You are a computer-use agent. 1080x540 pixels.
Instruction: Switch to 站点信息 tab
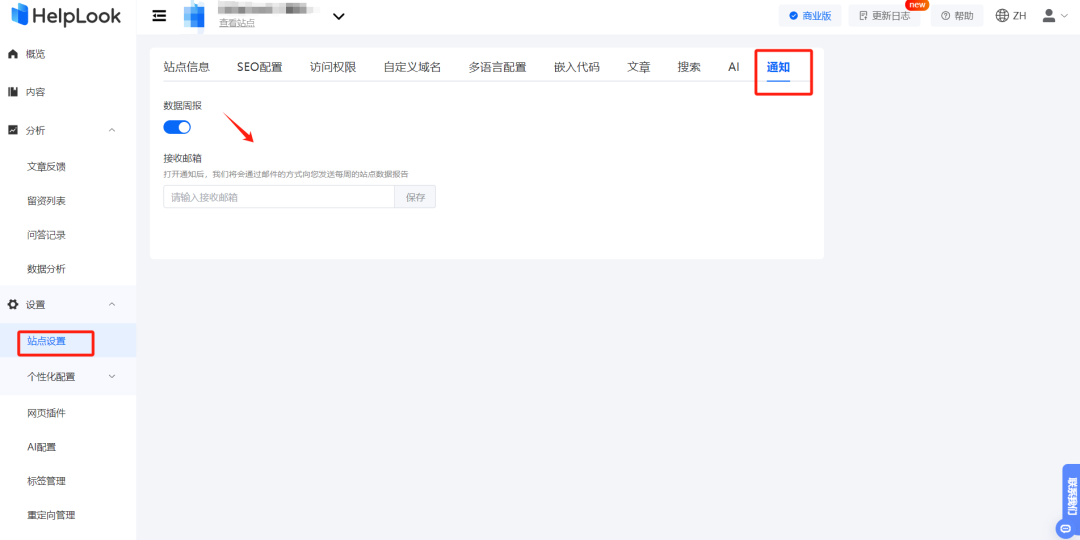pos(187,67)
